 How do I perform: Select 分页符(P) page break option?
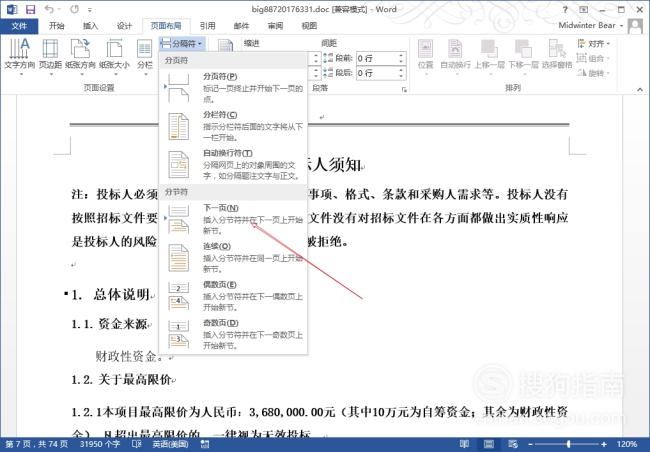233,88
